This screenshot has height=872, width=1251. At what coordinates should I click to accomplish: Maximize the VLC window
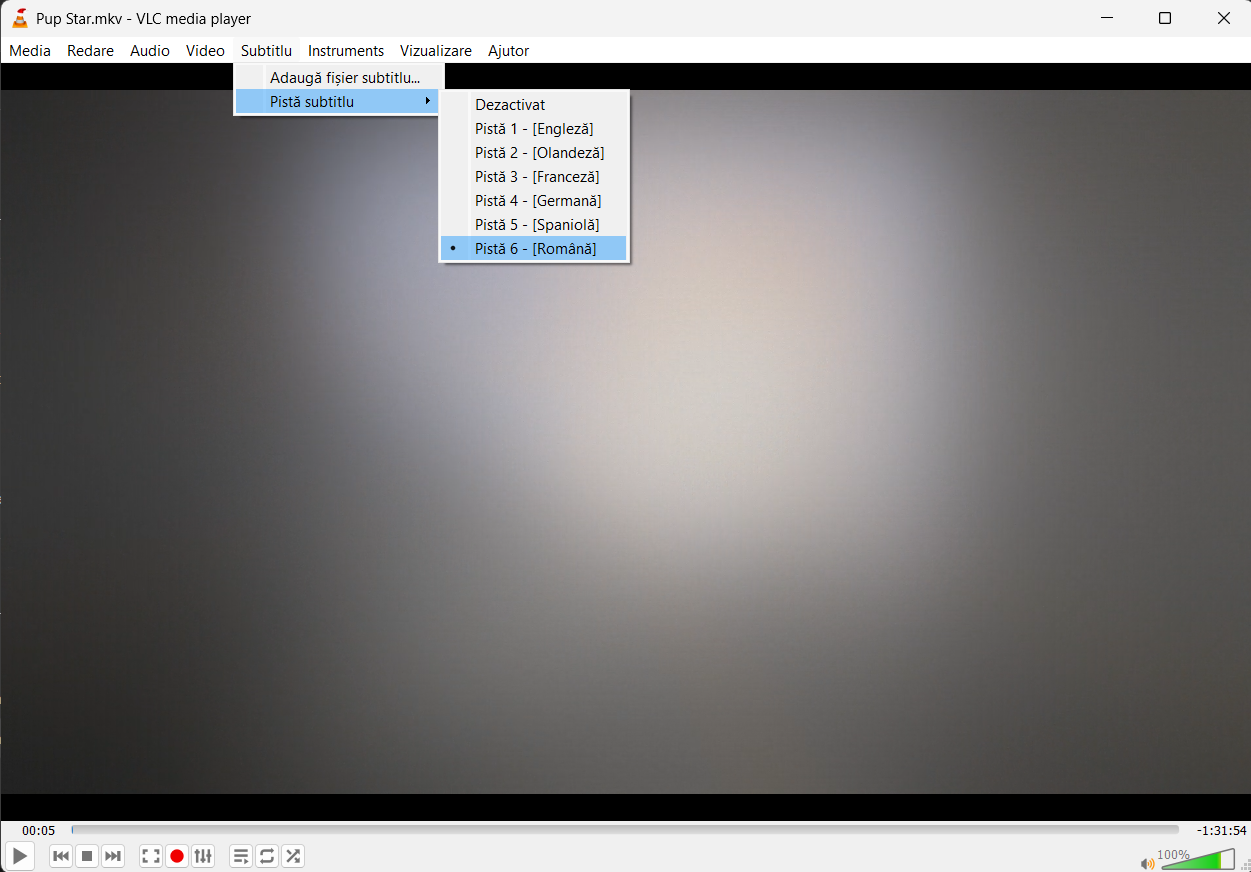(1165, 18)
